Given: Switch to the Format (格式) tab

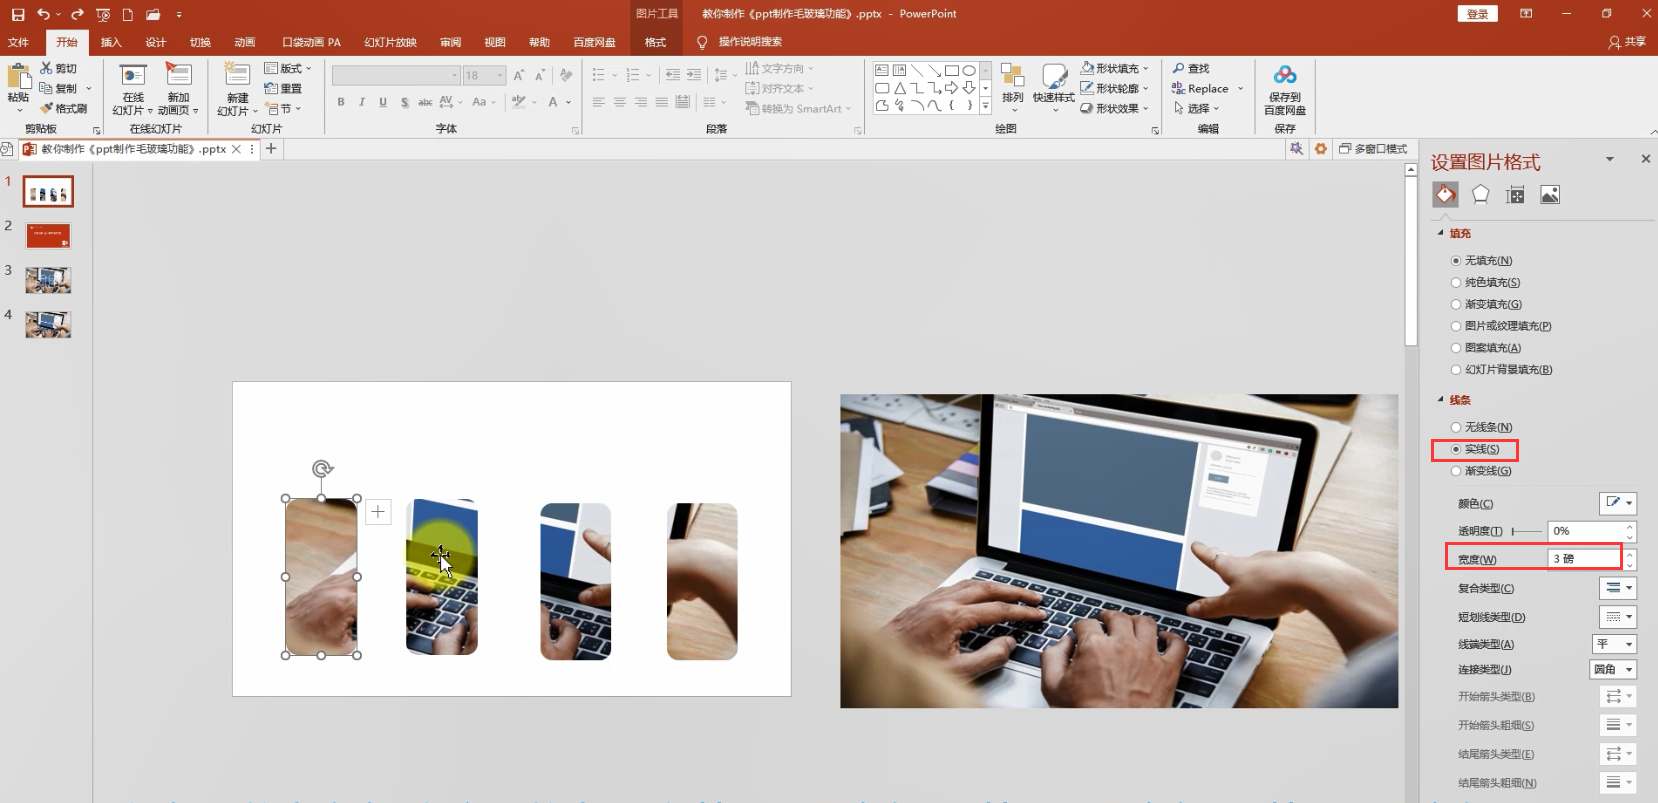Looking at the screenshot, I should click(655, 42).
